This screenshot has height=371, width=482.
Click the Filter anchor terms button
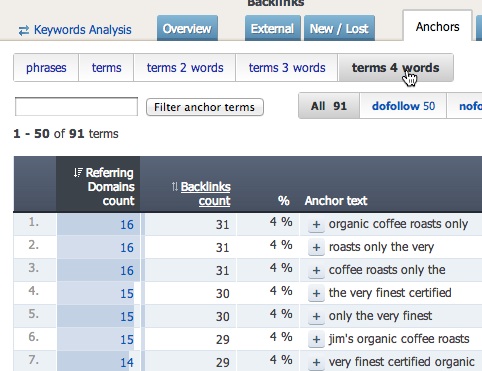pyautogui.click(x=205, y=107)
